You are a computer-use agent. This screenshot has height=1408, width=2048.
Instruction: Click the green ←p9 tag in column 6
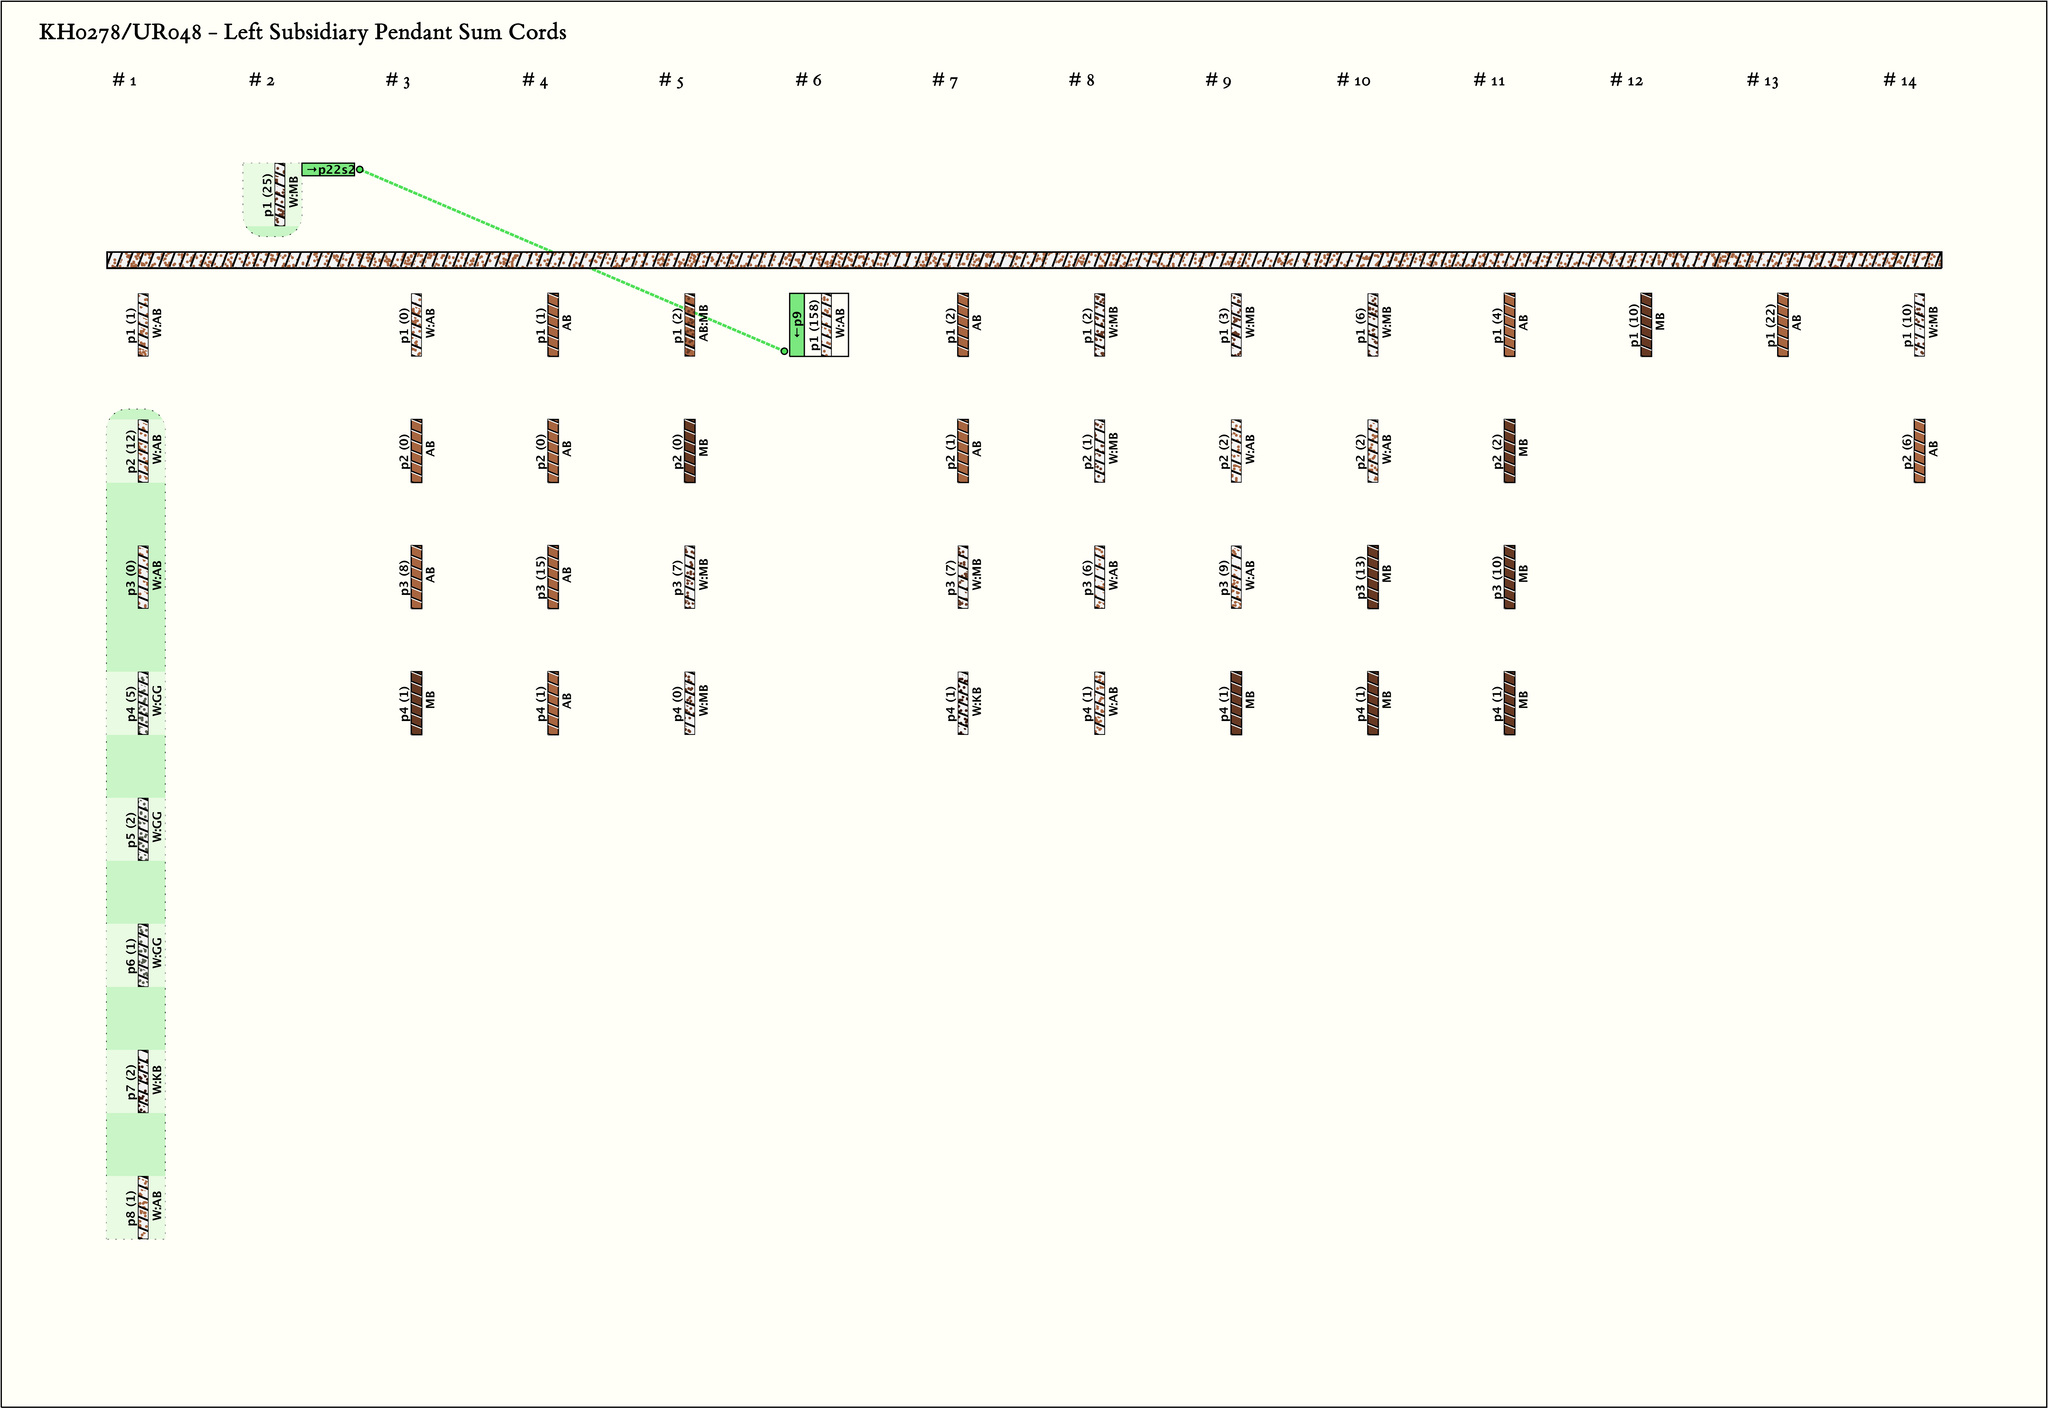(x=797, y=325)
